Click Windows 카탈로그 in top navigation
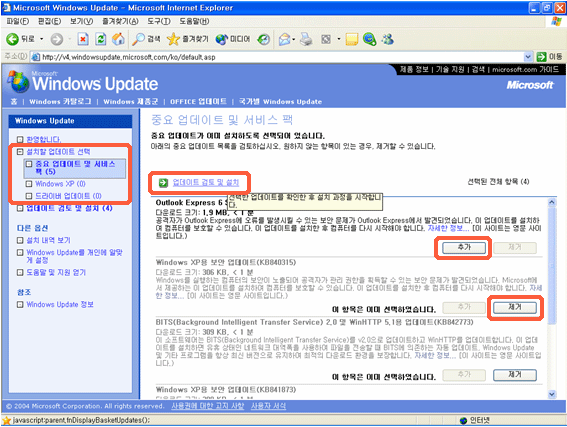Viewport: 567px width, 427px height. 60,102
